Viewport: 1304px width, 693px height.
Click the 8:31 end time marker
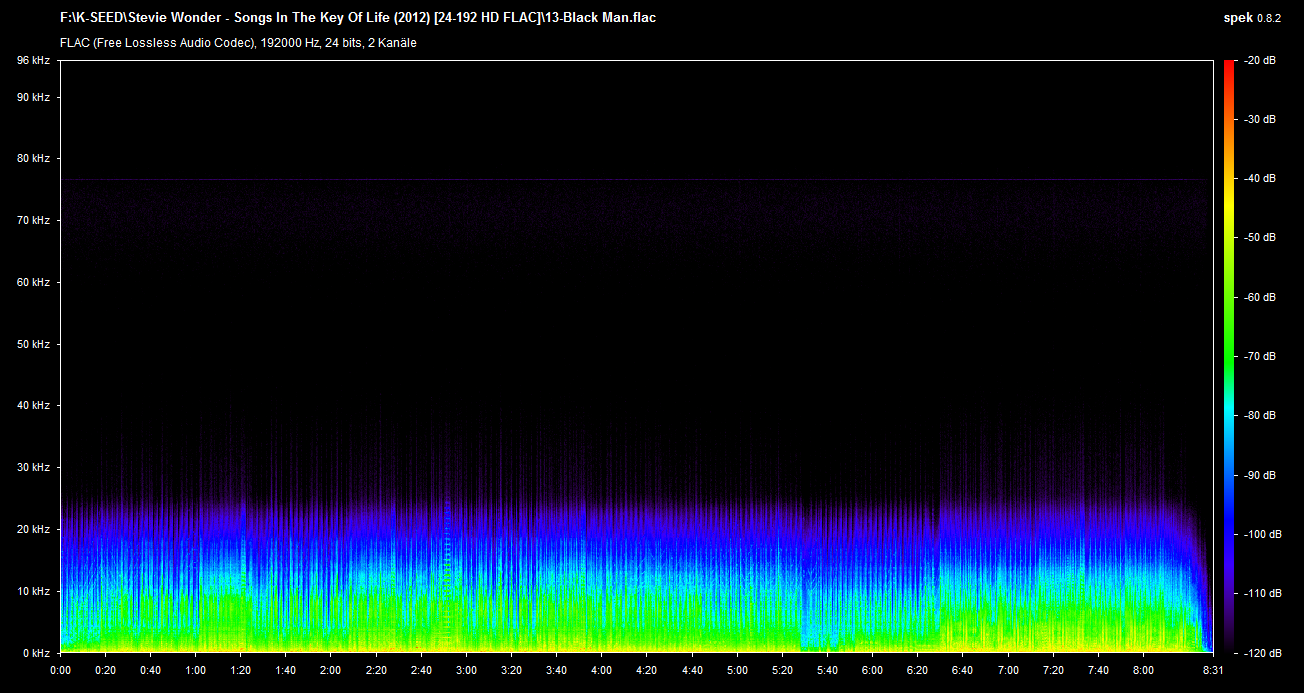1211,670
